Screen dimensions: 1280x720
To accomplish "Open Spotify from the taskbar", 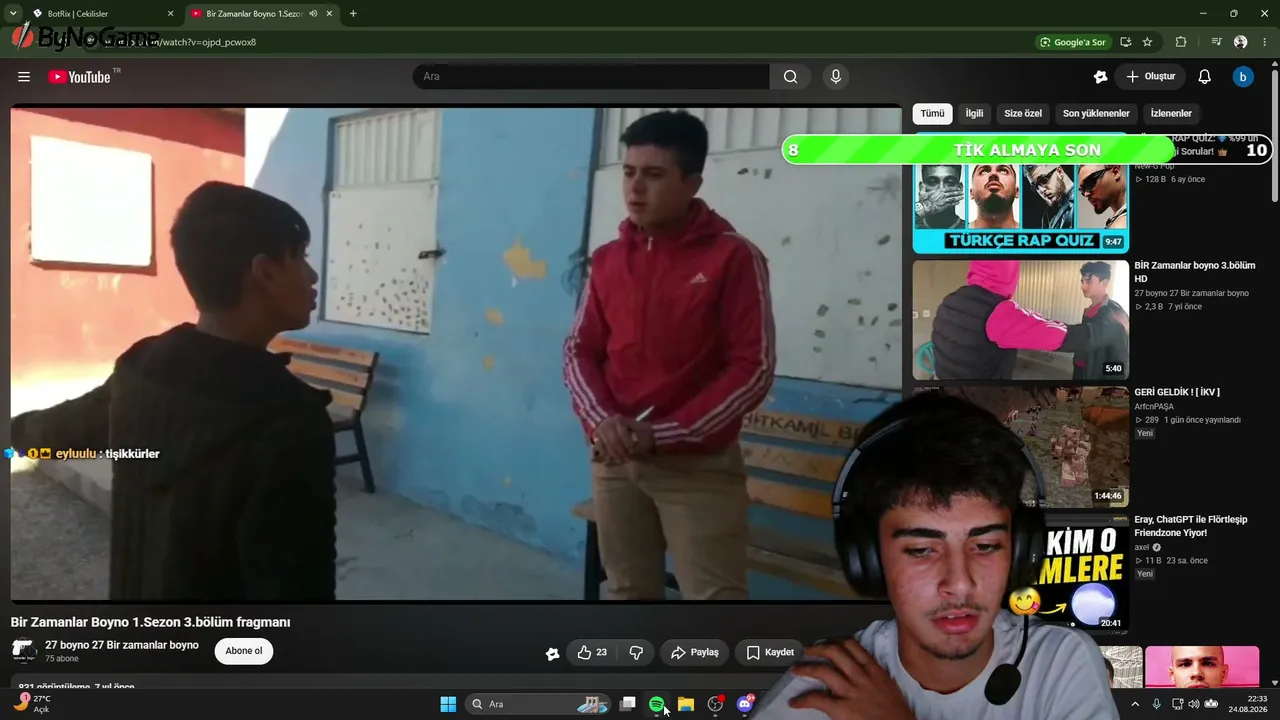I will point(657,704).
